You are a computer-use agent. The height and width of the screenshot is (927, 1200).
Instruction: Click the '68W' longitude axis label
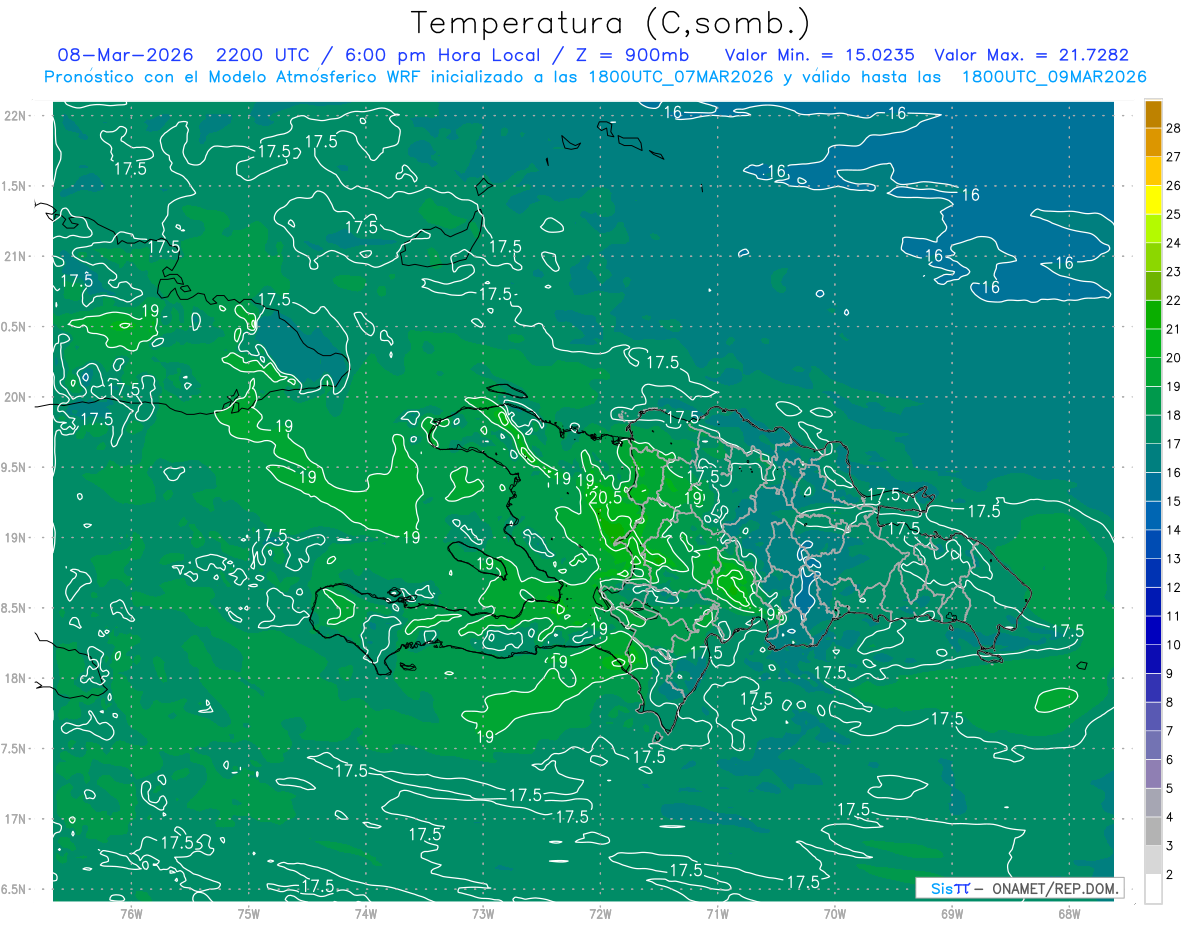point(1068,913)
